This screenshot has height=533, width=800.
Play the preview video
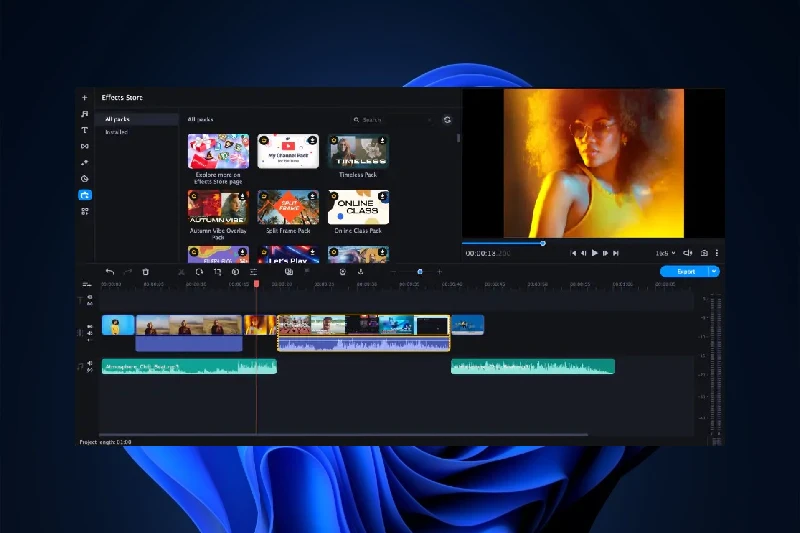tap(594, 253)
